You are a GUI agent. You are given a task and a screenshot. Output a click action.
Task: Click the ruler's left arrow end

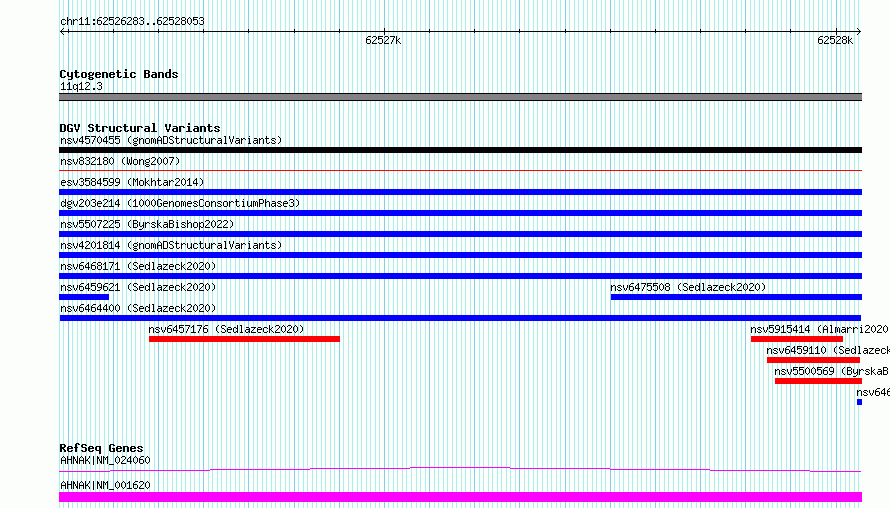point(63,31)
